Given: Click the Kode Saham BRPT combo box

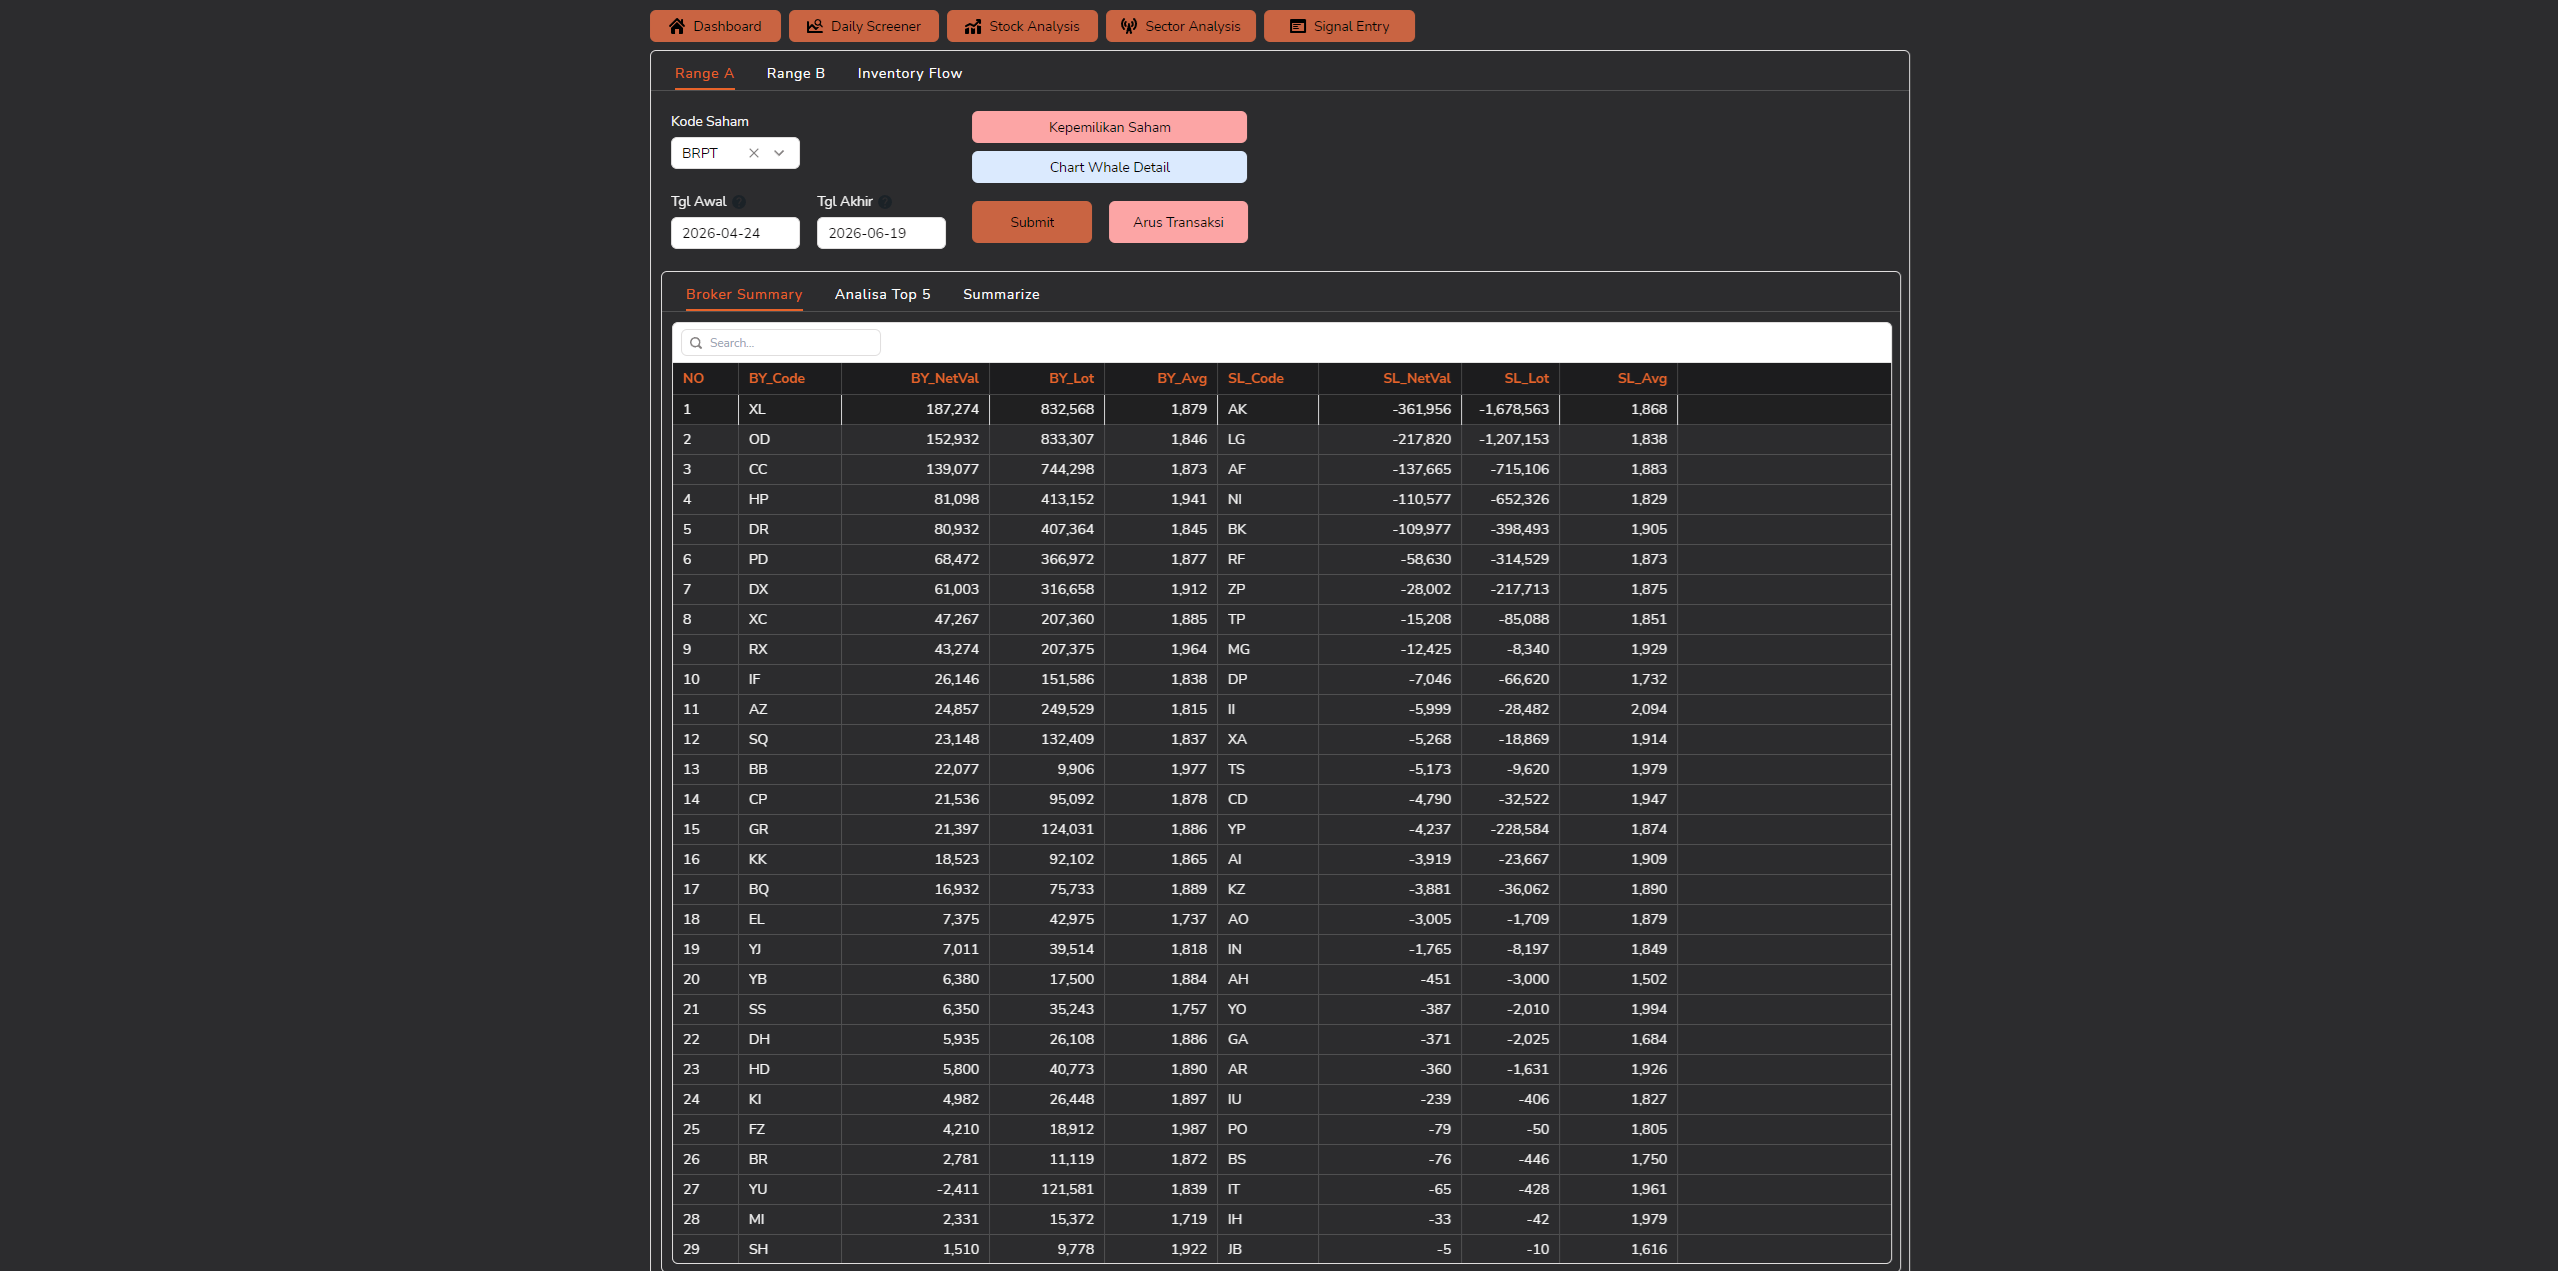Looking at the screenshot, I should (x=735, y=153).
